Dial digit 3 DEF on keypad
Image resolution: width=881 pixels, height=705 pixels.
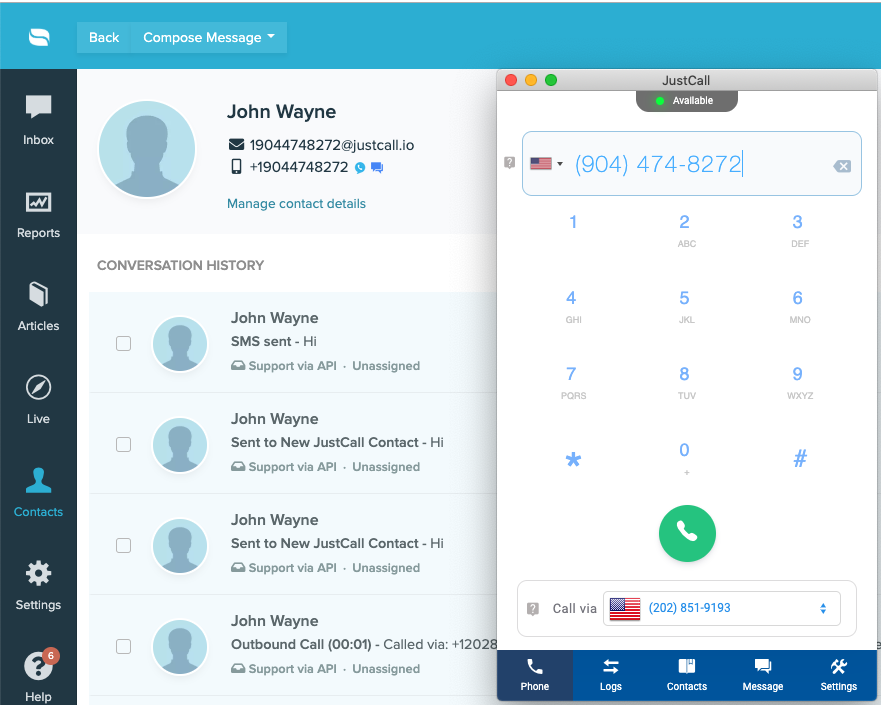pos(798,230)
